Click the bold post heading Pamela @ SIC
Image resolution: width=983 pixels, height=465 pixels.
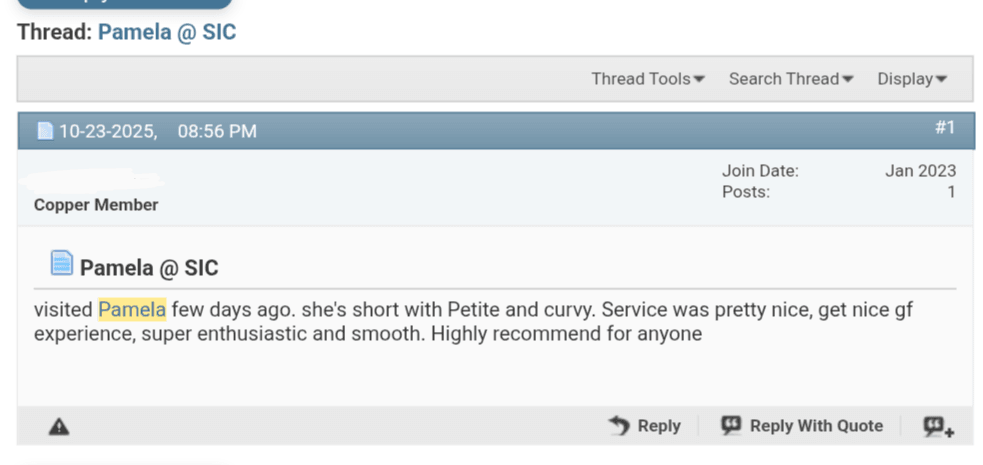(149, 268)
